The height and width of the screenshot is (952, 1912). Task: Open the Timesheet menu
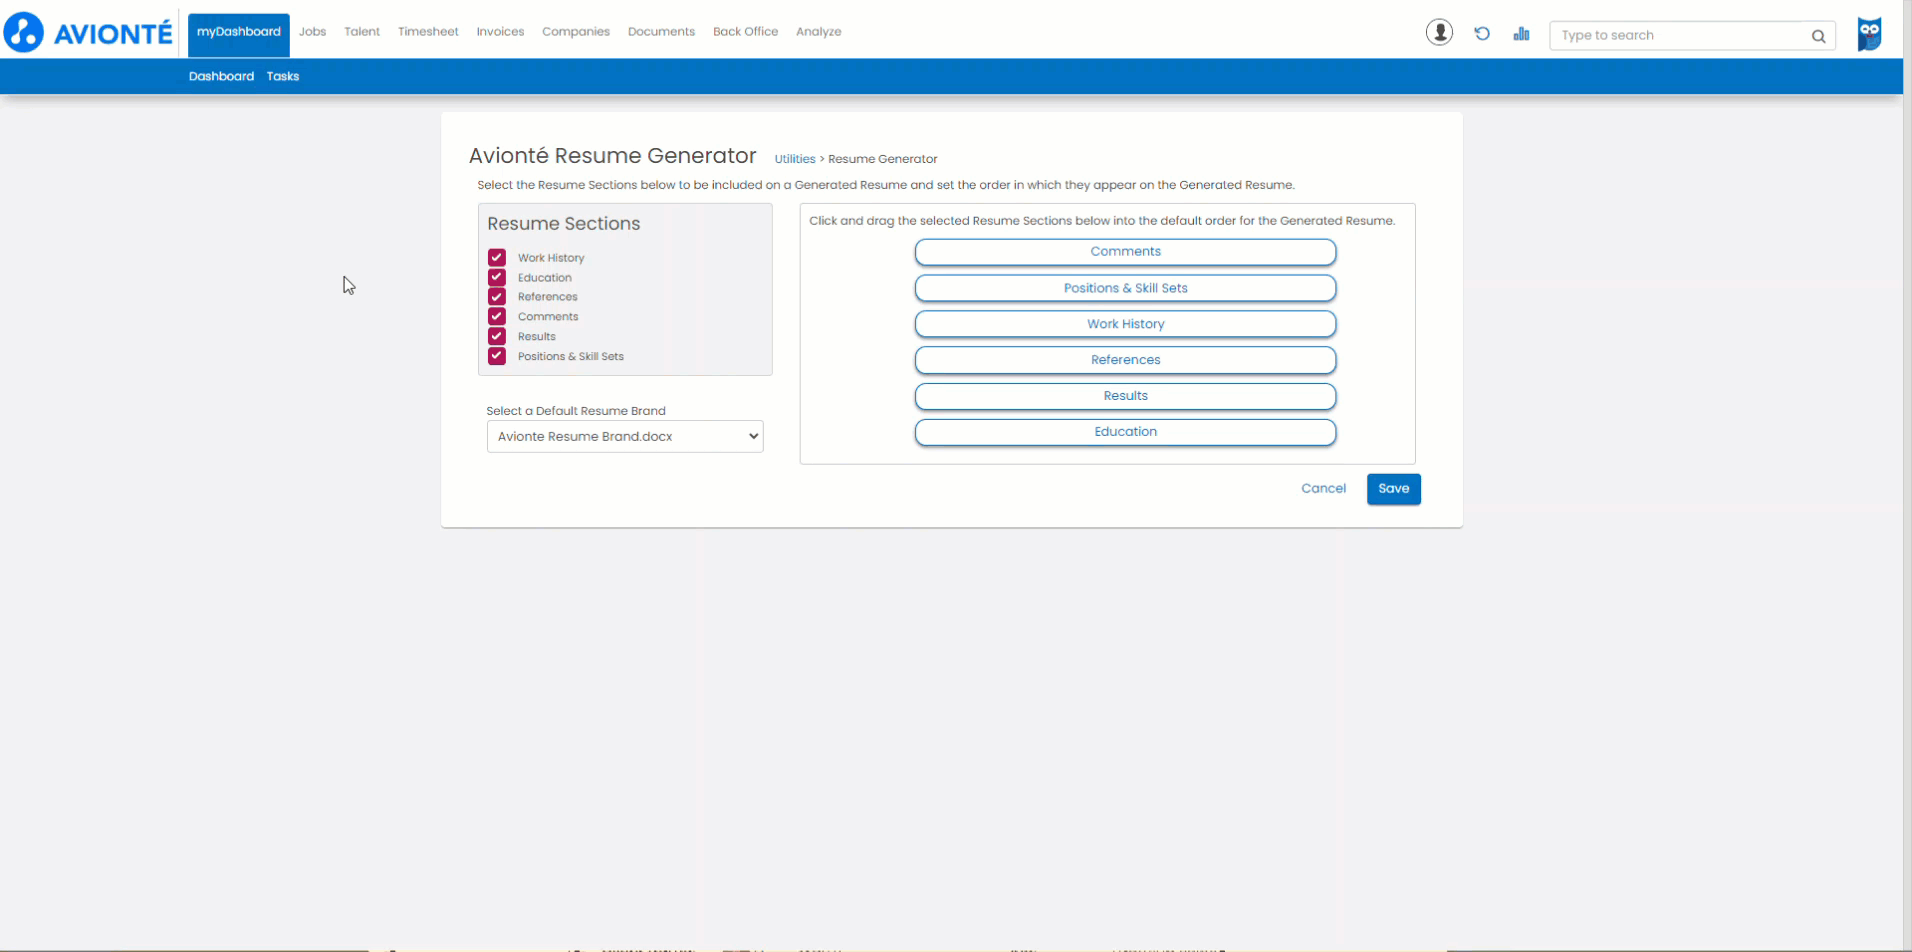[x=428, y=32]
